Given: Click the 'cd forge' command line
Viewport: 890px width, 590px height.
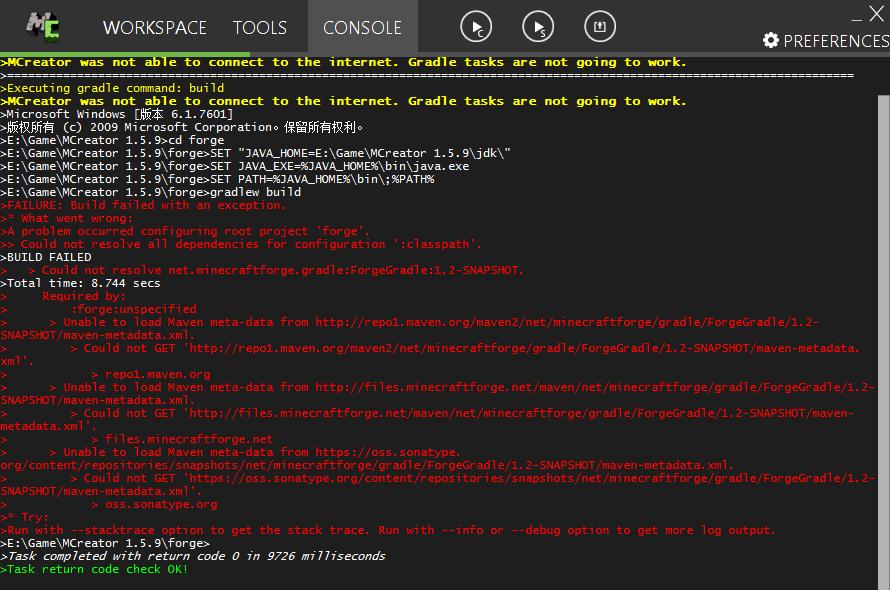Looking at the screenshot, I should pos(112,140).
